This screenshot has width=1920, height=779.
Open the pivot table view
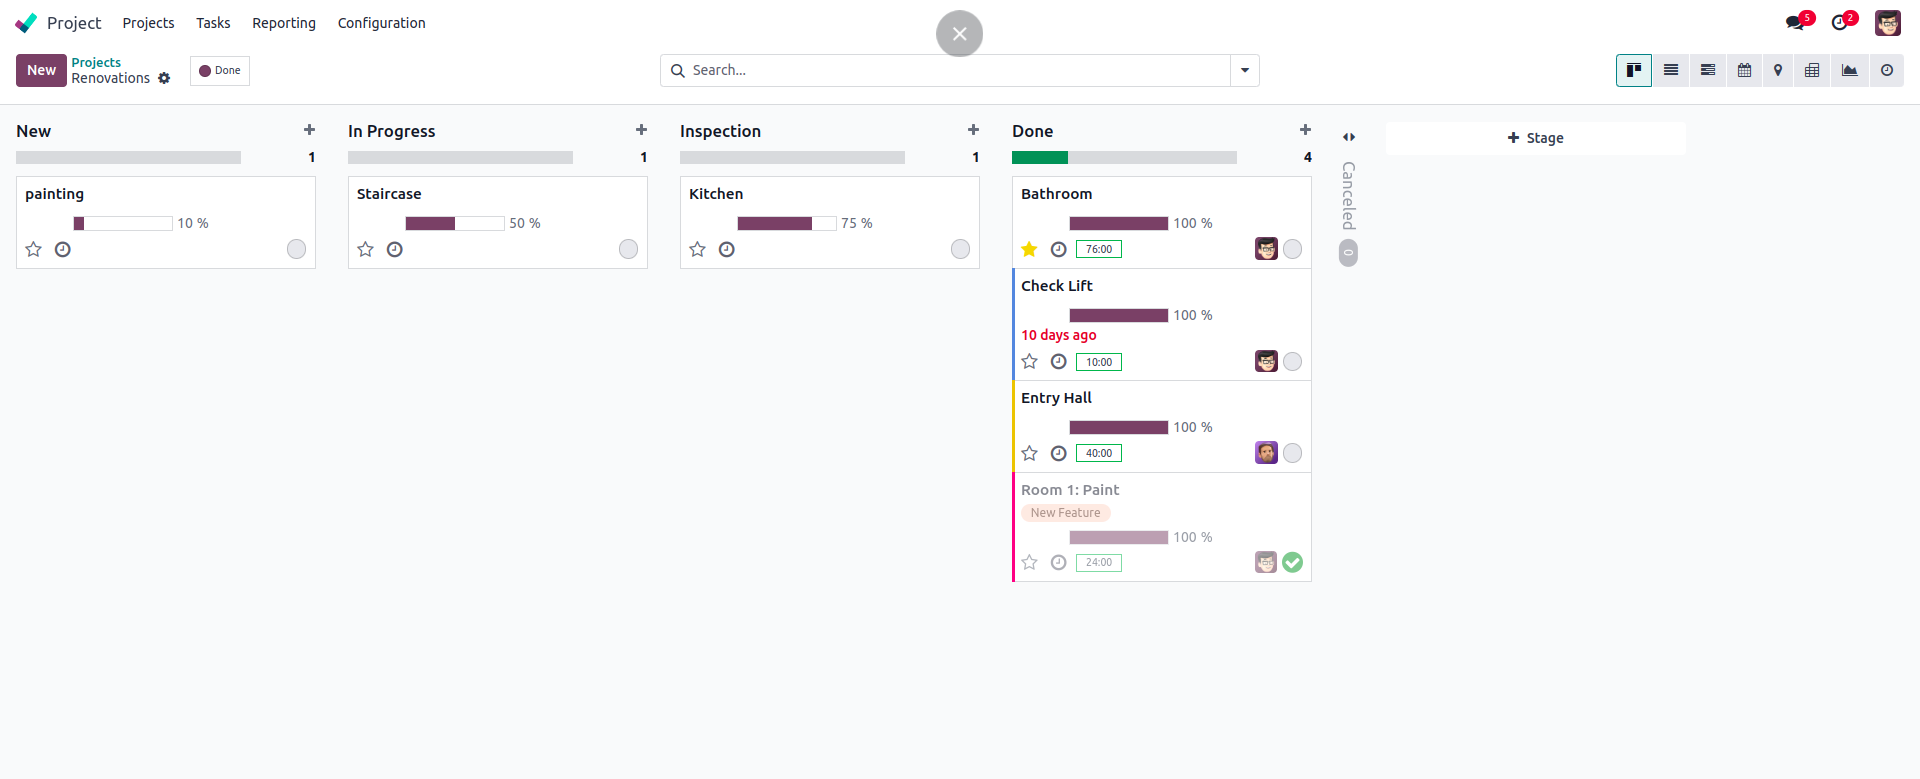[x=1812, y=70]
